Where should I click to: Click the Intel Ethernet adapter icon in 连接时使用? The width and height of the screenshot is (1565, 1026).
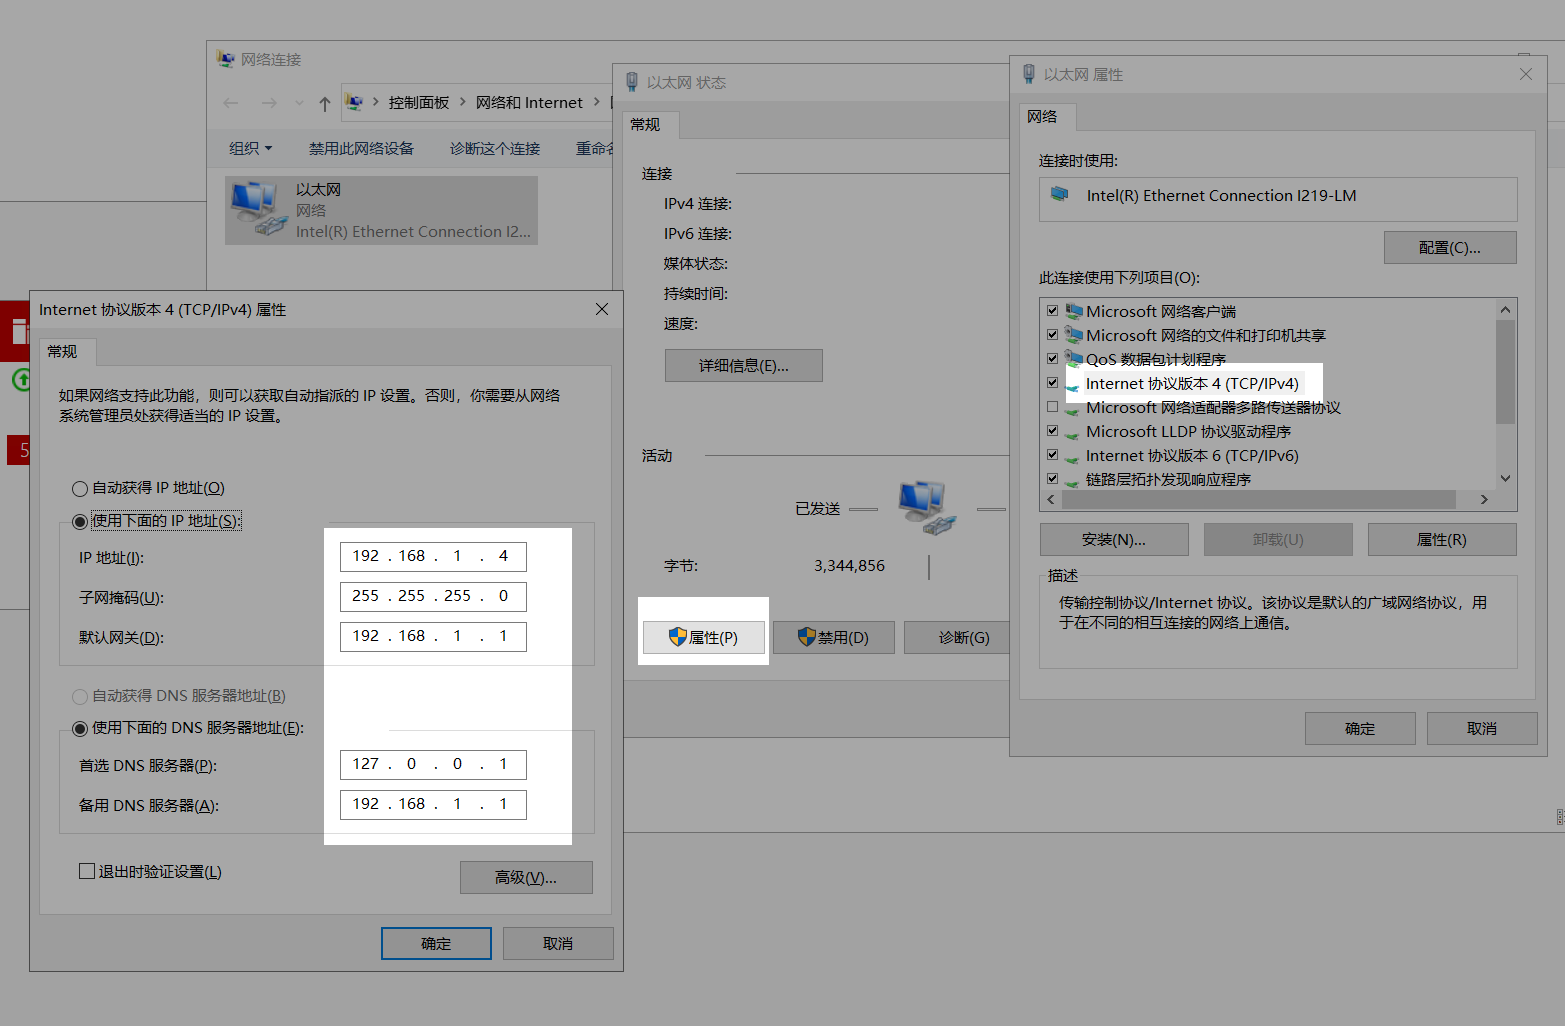point(1060,195)
